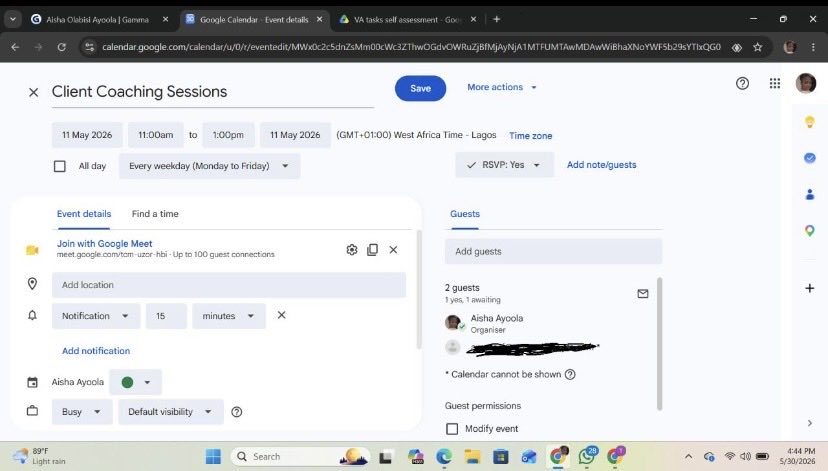Viewport: 828px width, 471px height.
Task: Get add-ons with the plus icon
Action: tap(810, 288)
